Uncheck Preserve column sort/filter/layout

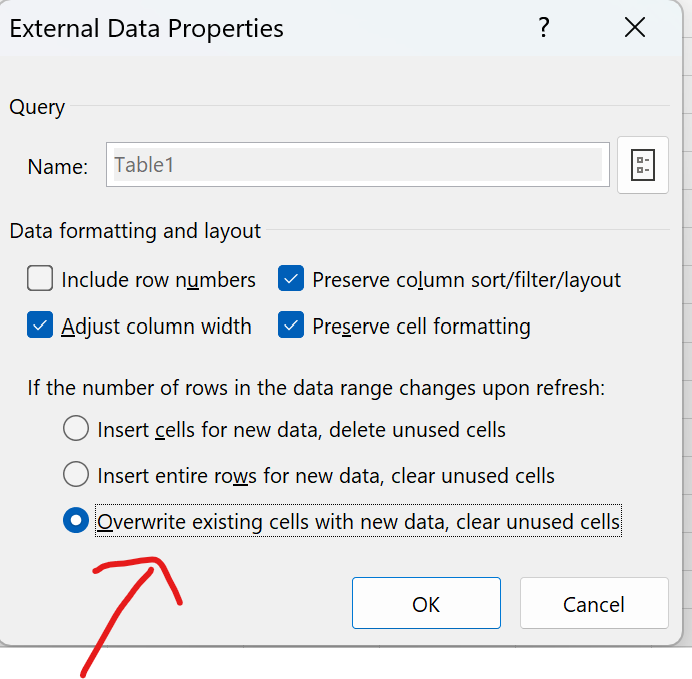[x=292, y=279]
